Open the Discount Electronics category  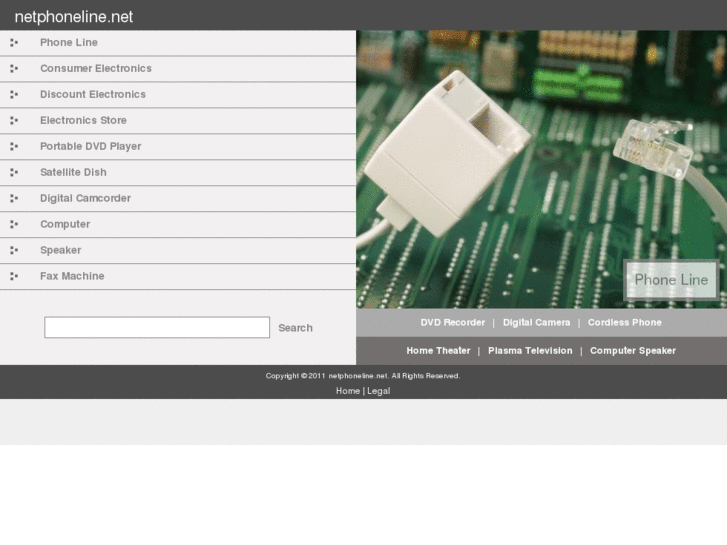(x=93, y=95)
